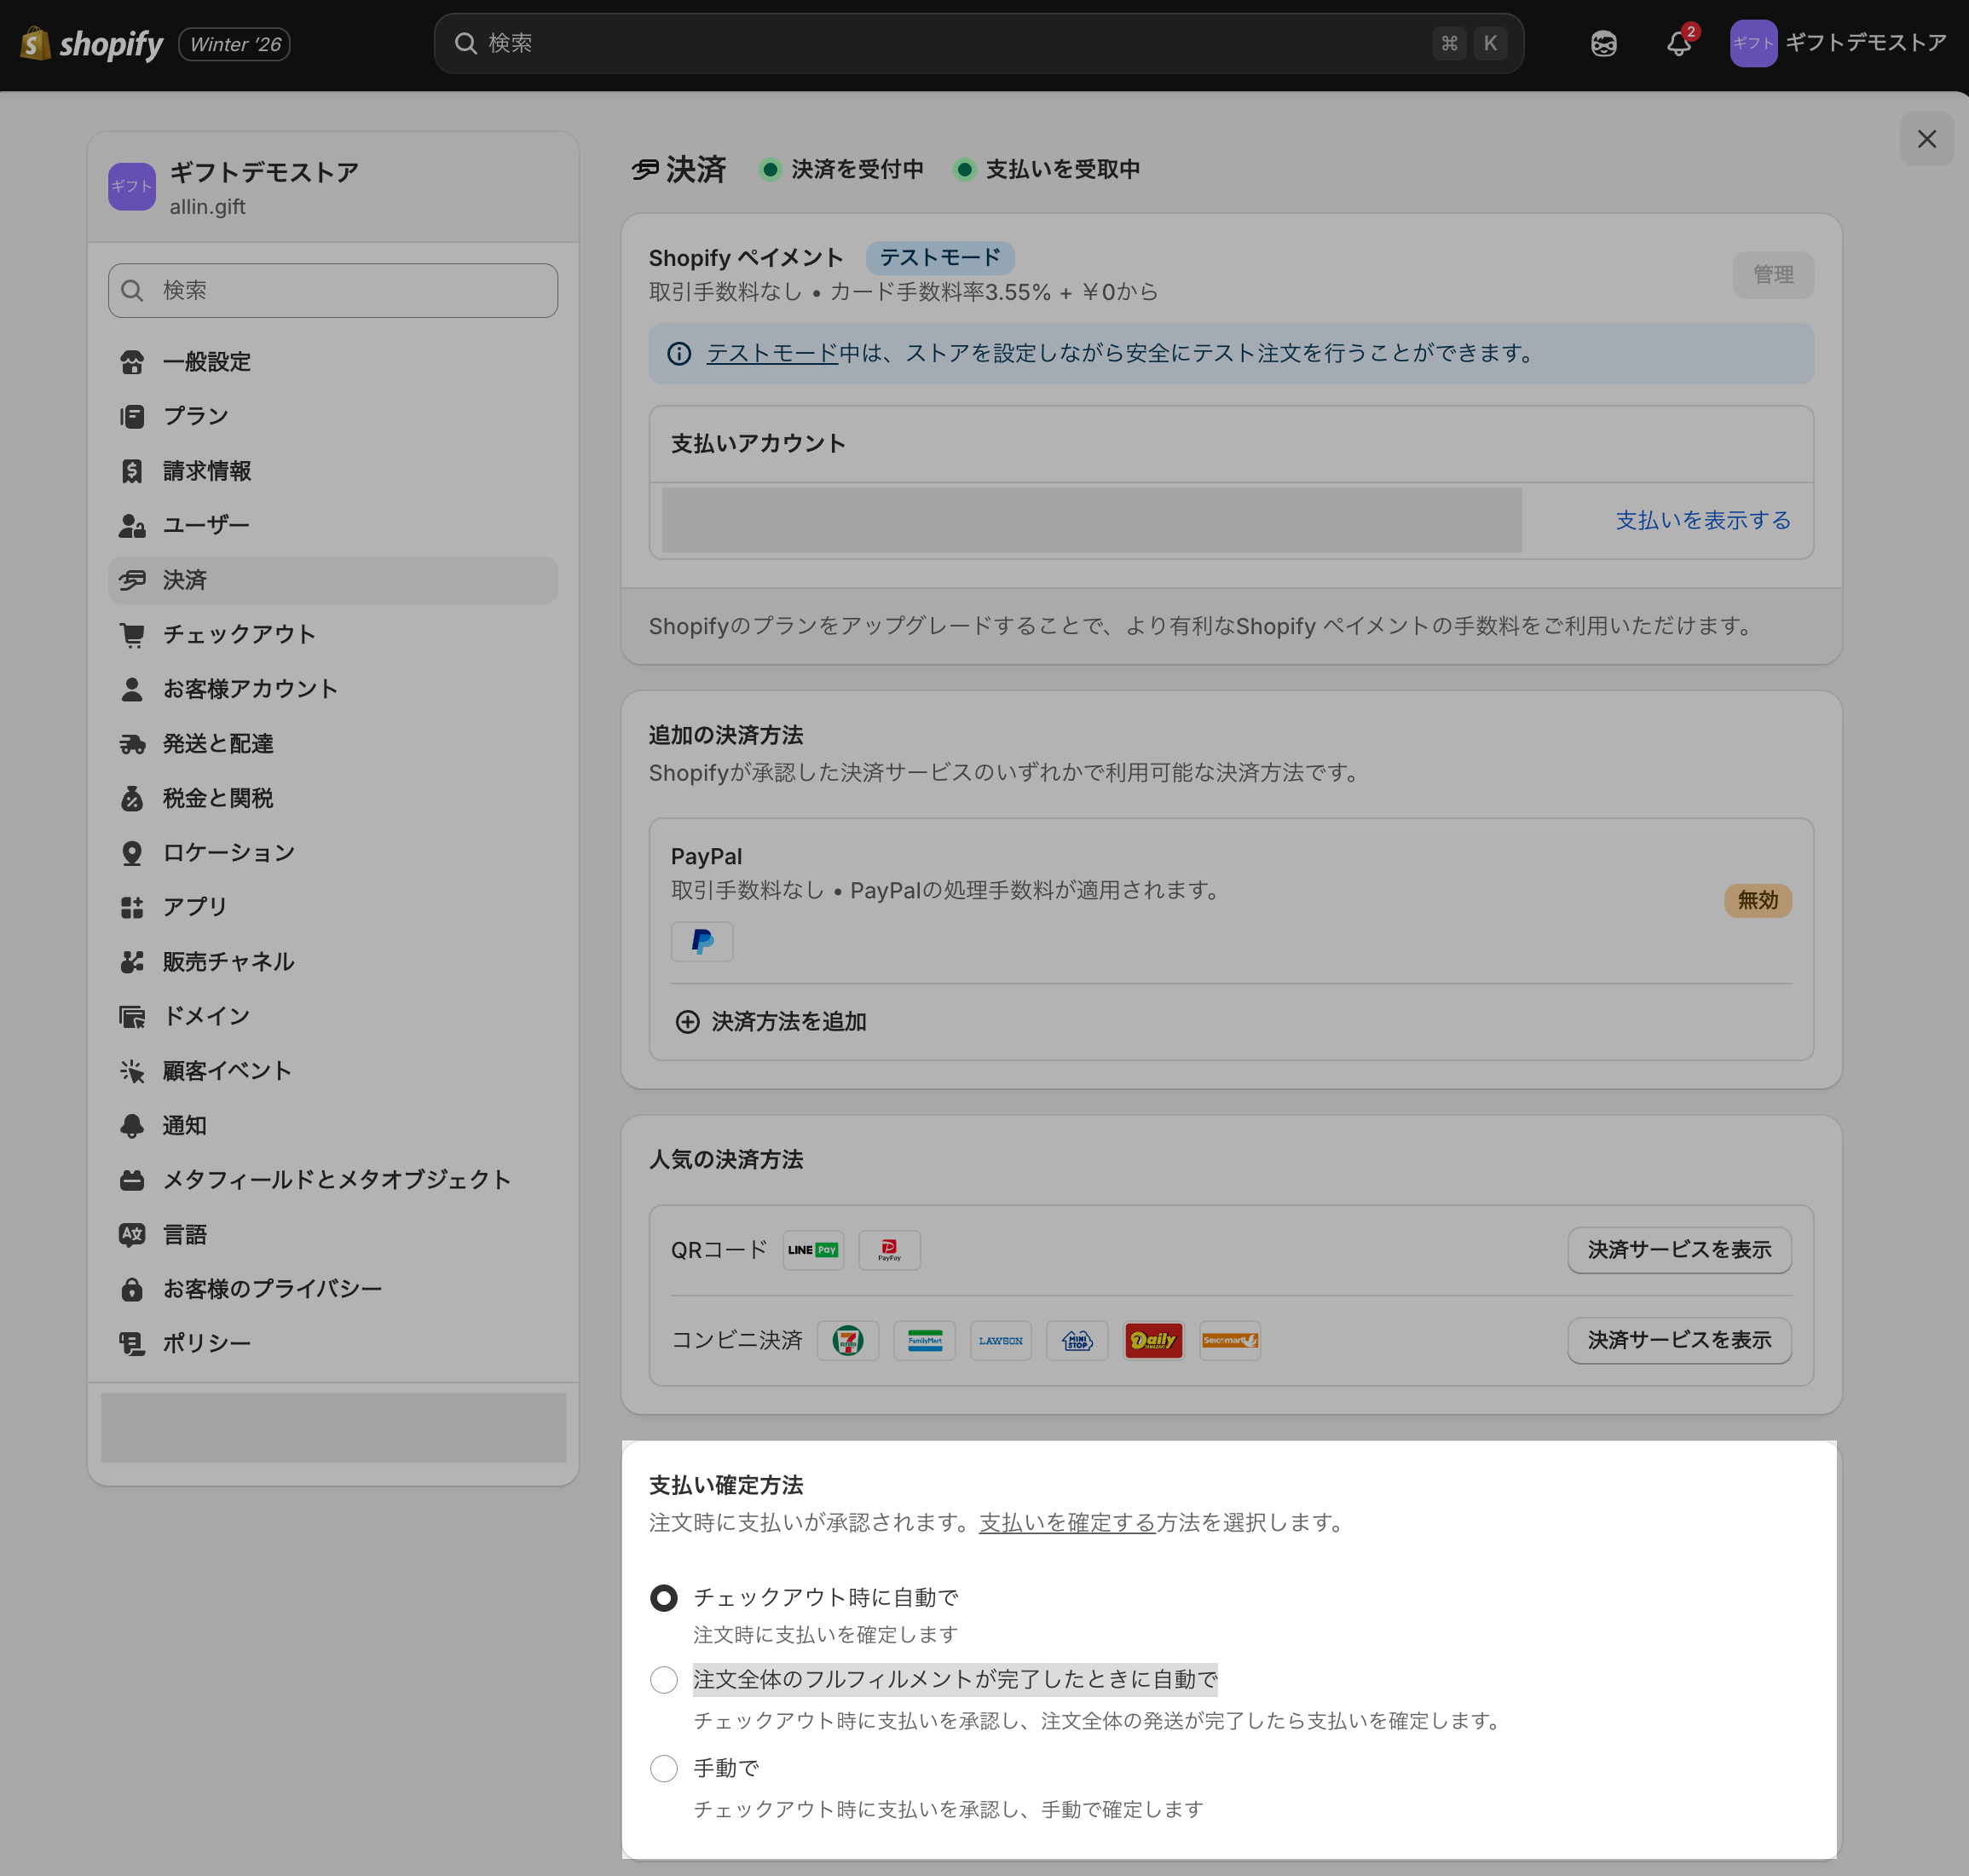Click the LINE Pay payment icon
The width and height of the screenshot is (1969, 1876).
tap(813, 1250)
